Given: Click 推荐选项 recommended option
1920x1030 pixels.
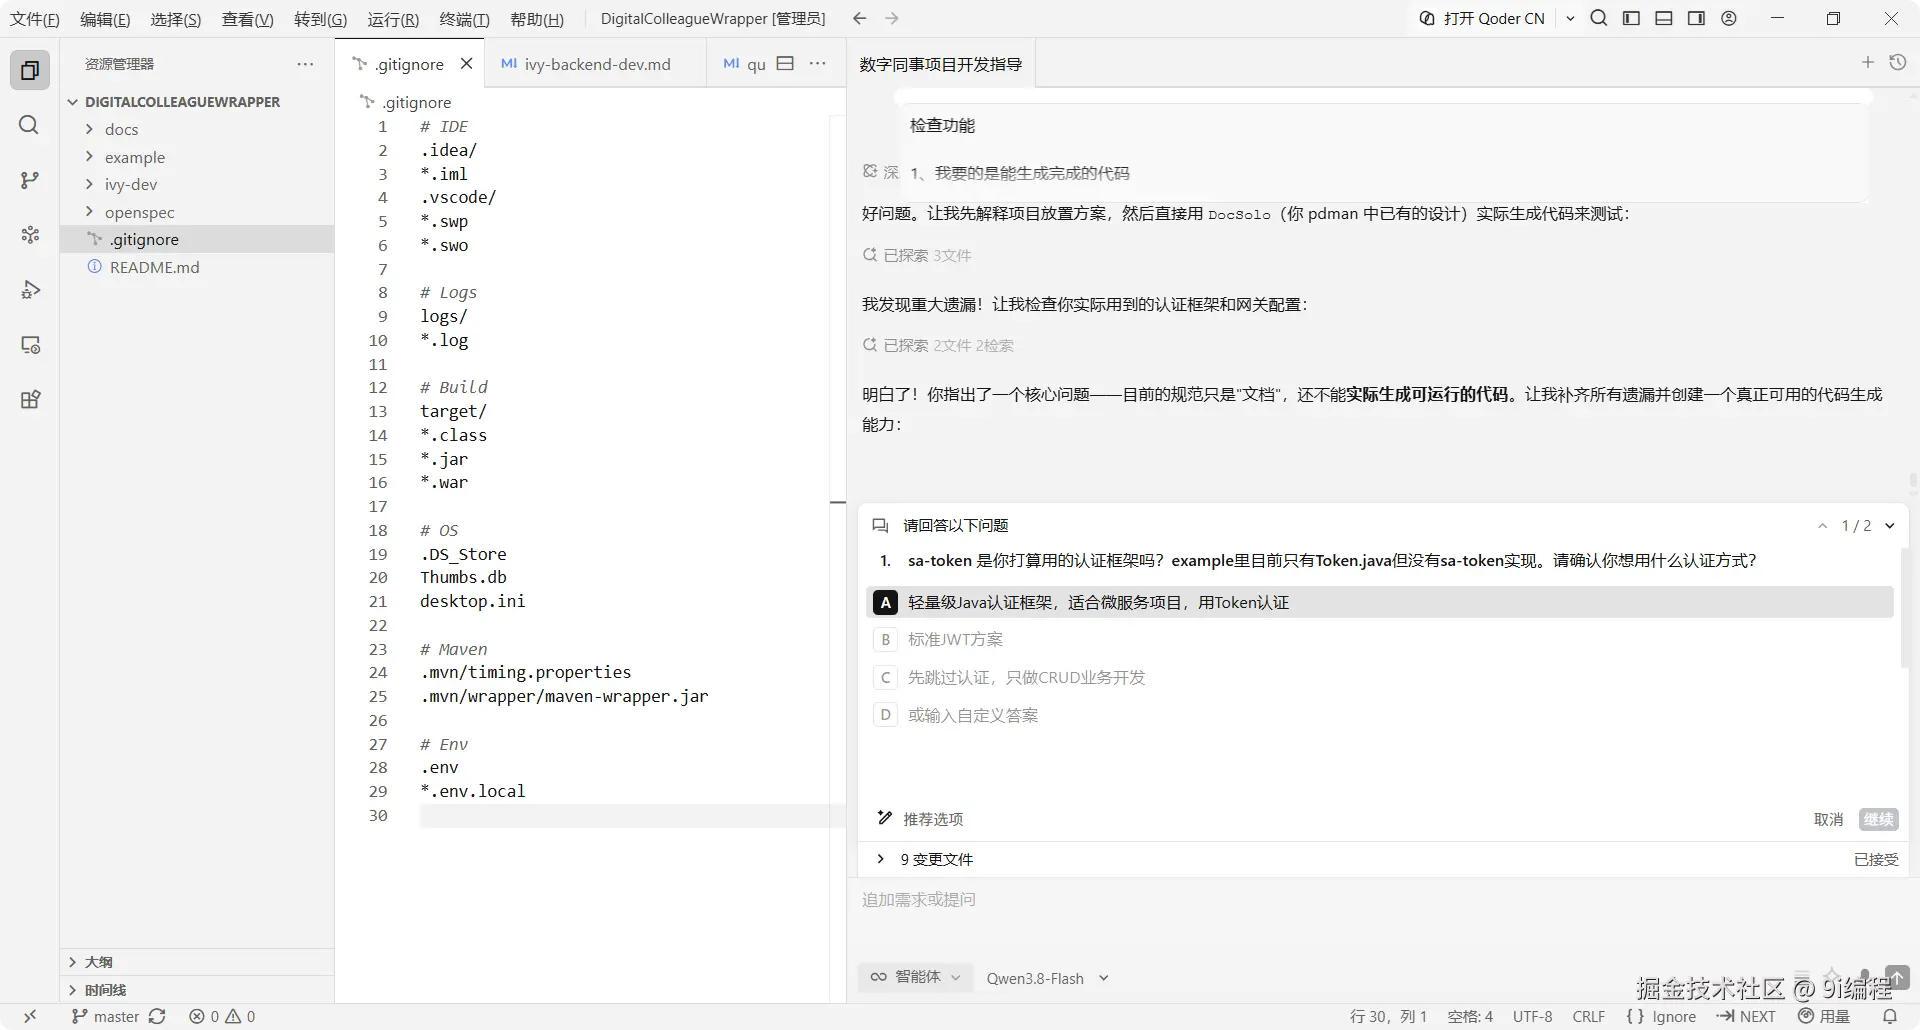Looking at the screenshot, I should click(920, 819).
